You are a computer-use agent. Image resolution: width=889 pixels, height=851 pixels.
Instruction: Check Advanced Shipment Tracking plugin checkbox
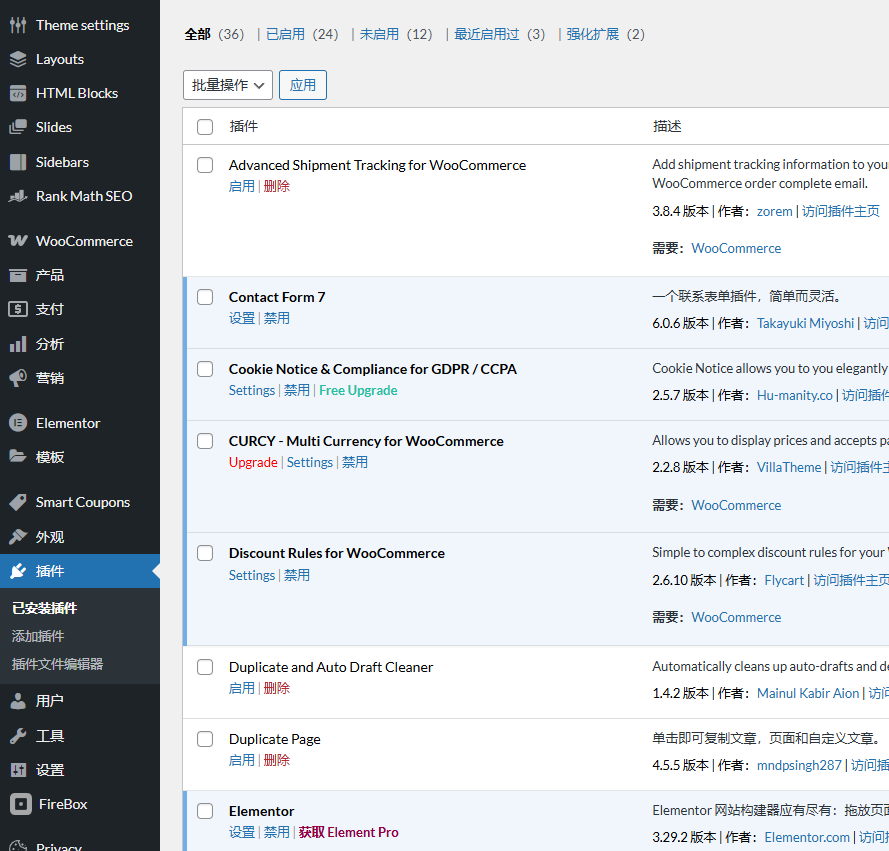(205, 165)
